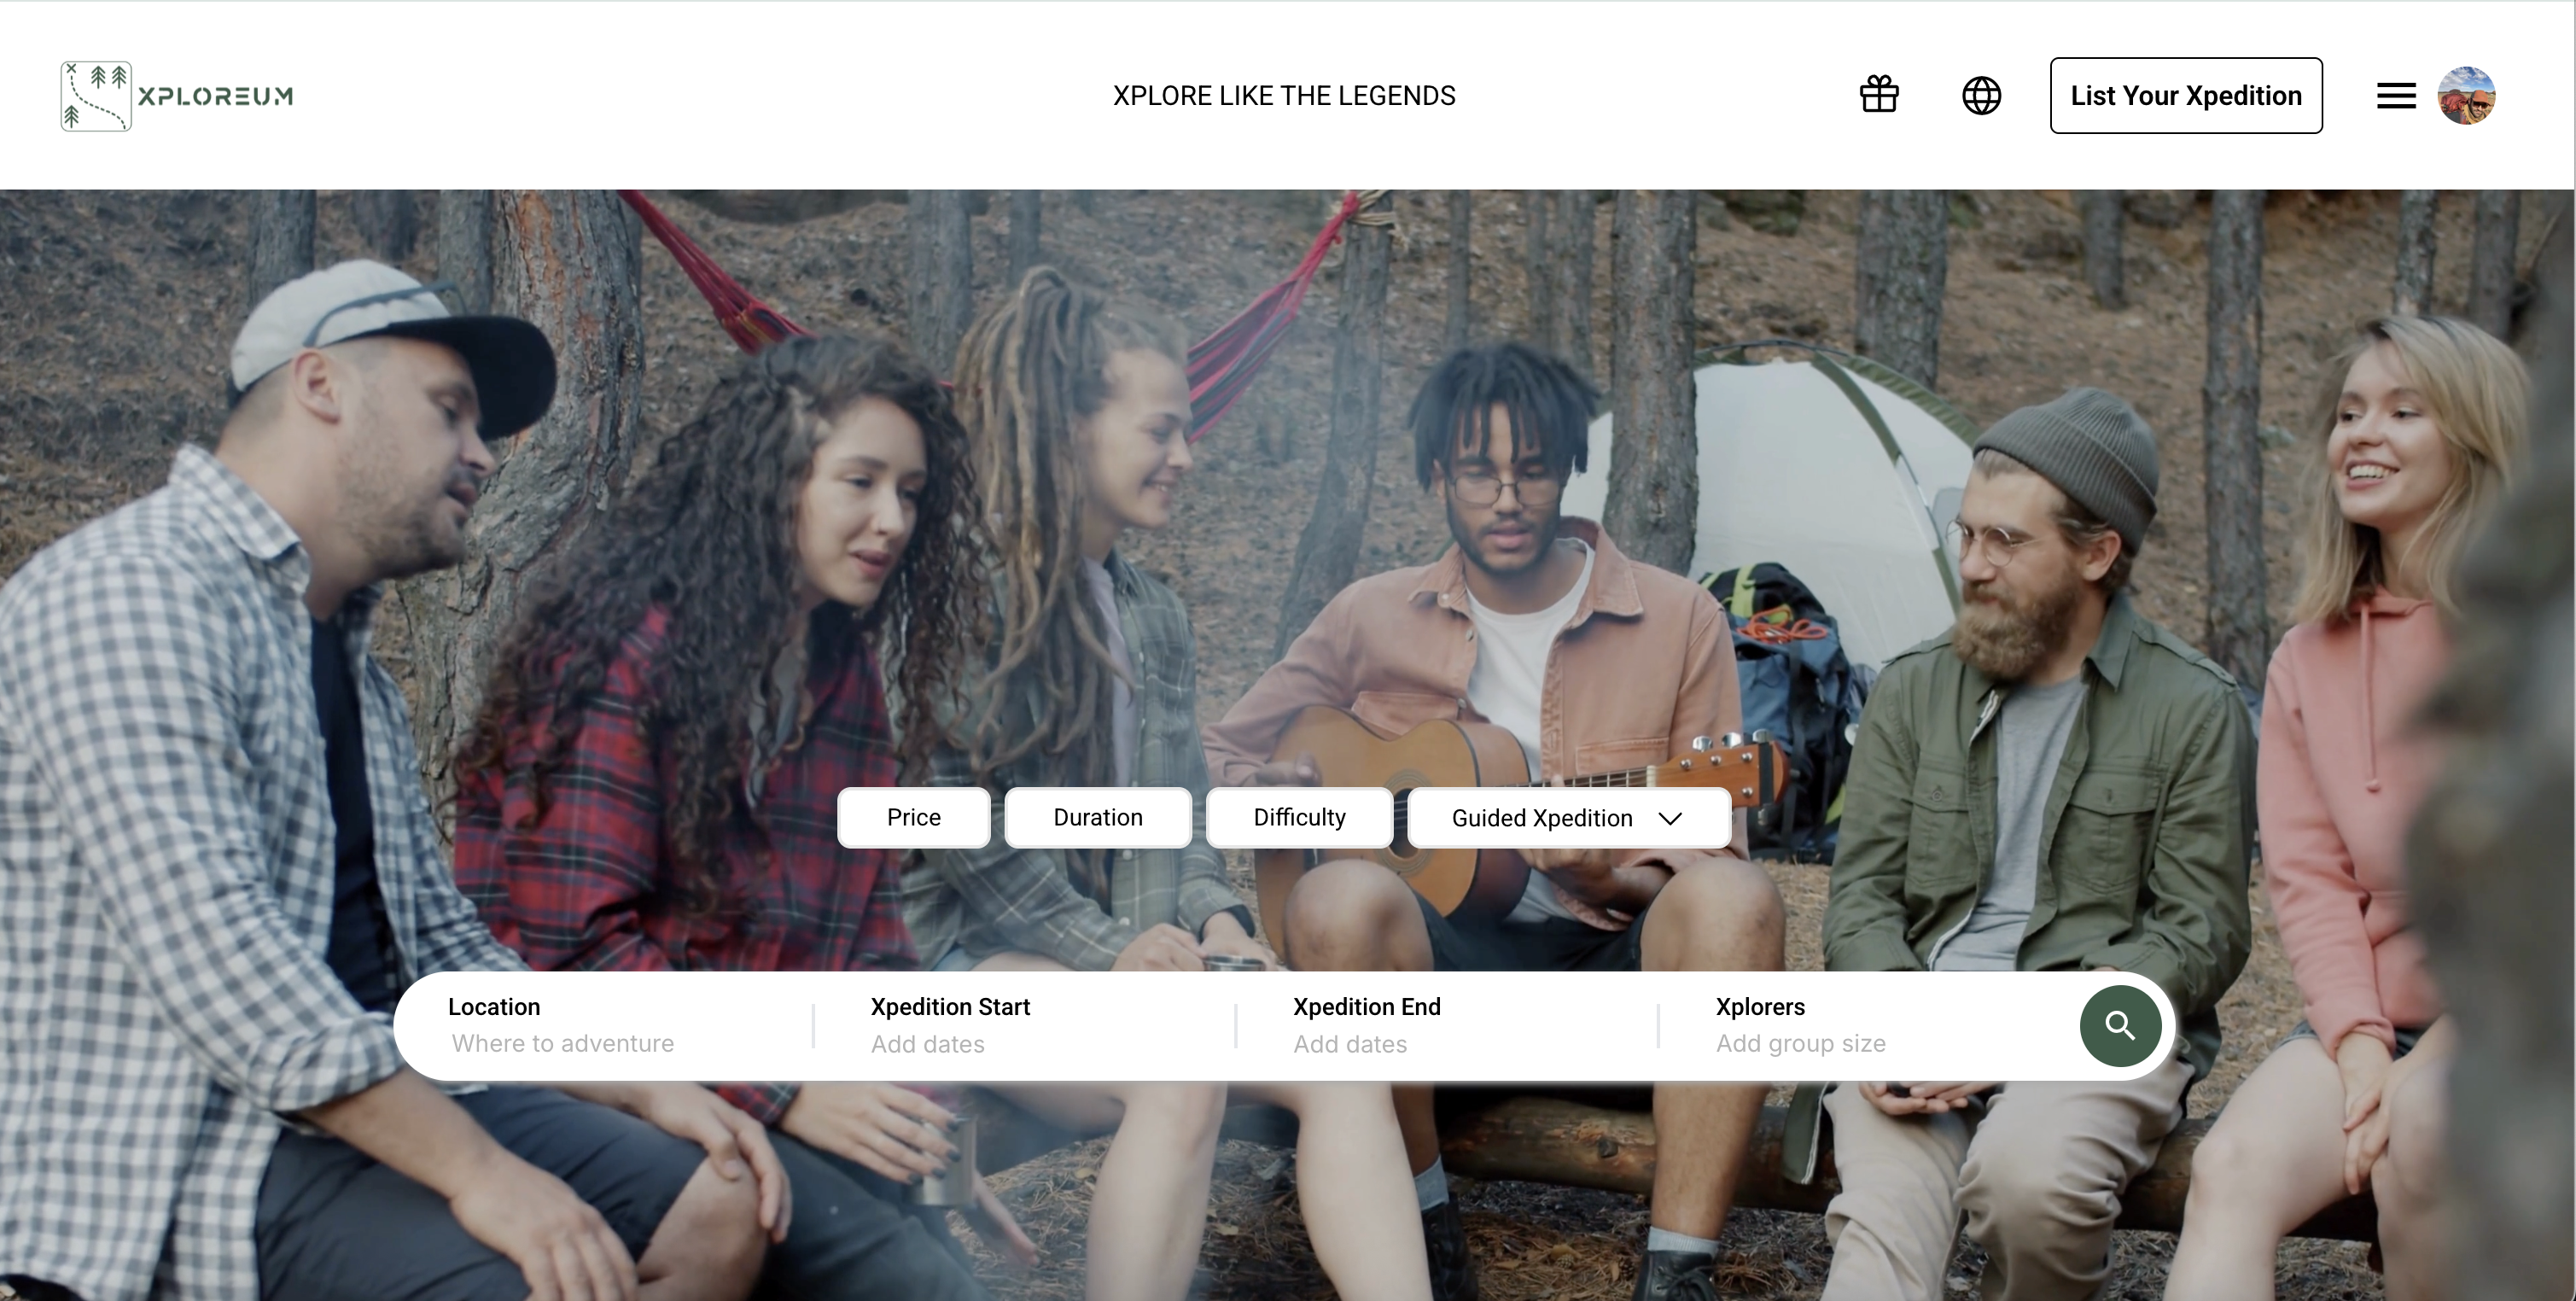Screen dimensions: 2576x1301
Task: Open the globe language selector
Action: (x=1981, y=96)
